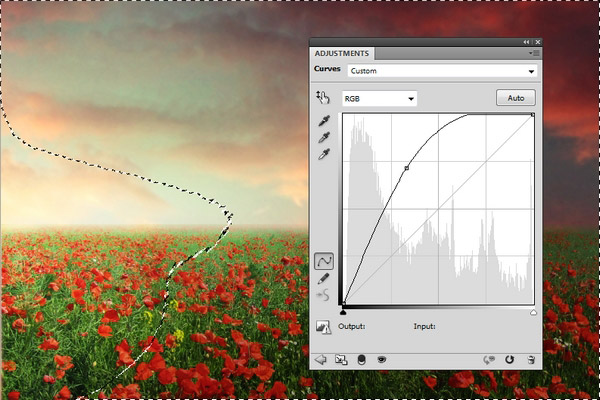Image resolution: width=600 pixels, height=400 pixels.
Task: Click the histogram warning recalculation icon
Action: (x=323, y=327)
